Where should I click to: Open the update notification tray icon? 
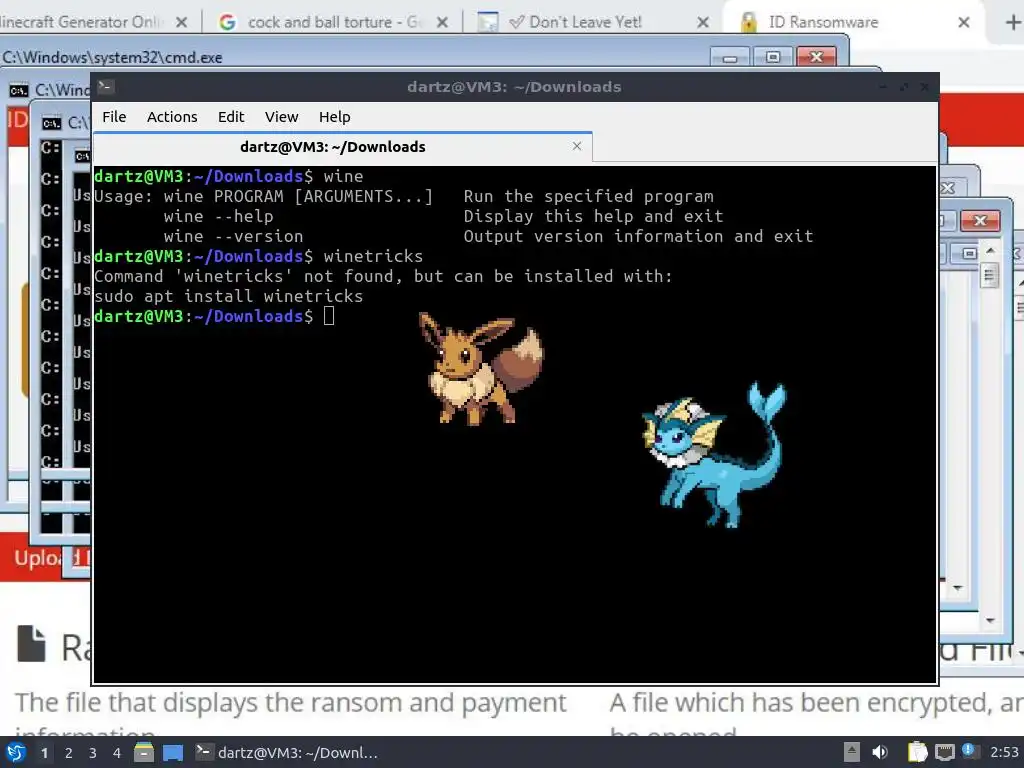tap(969, 751)
